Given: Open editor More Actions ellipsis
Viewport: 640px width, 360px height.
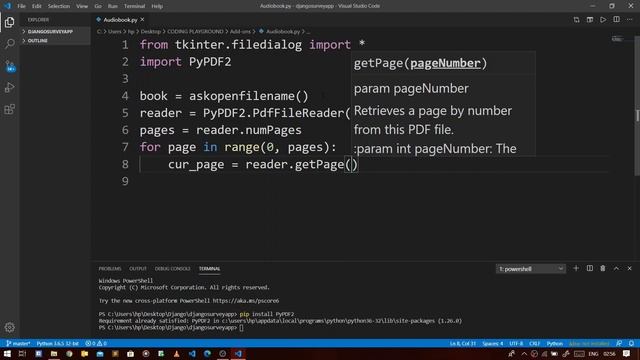Looking at the screenshot, I should (629, 20).
